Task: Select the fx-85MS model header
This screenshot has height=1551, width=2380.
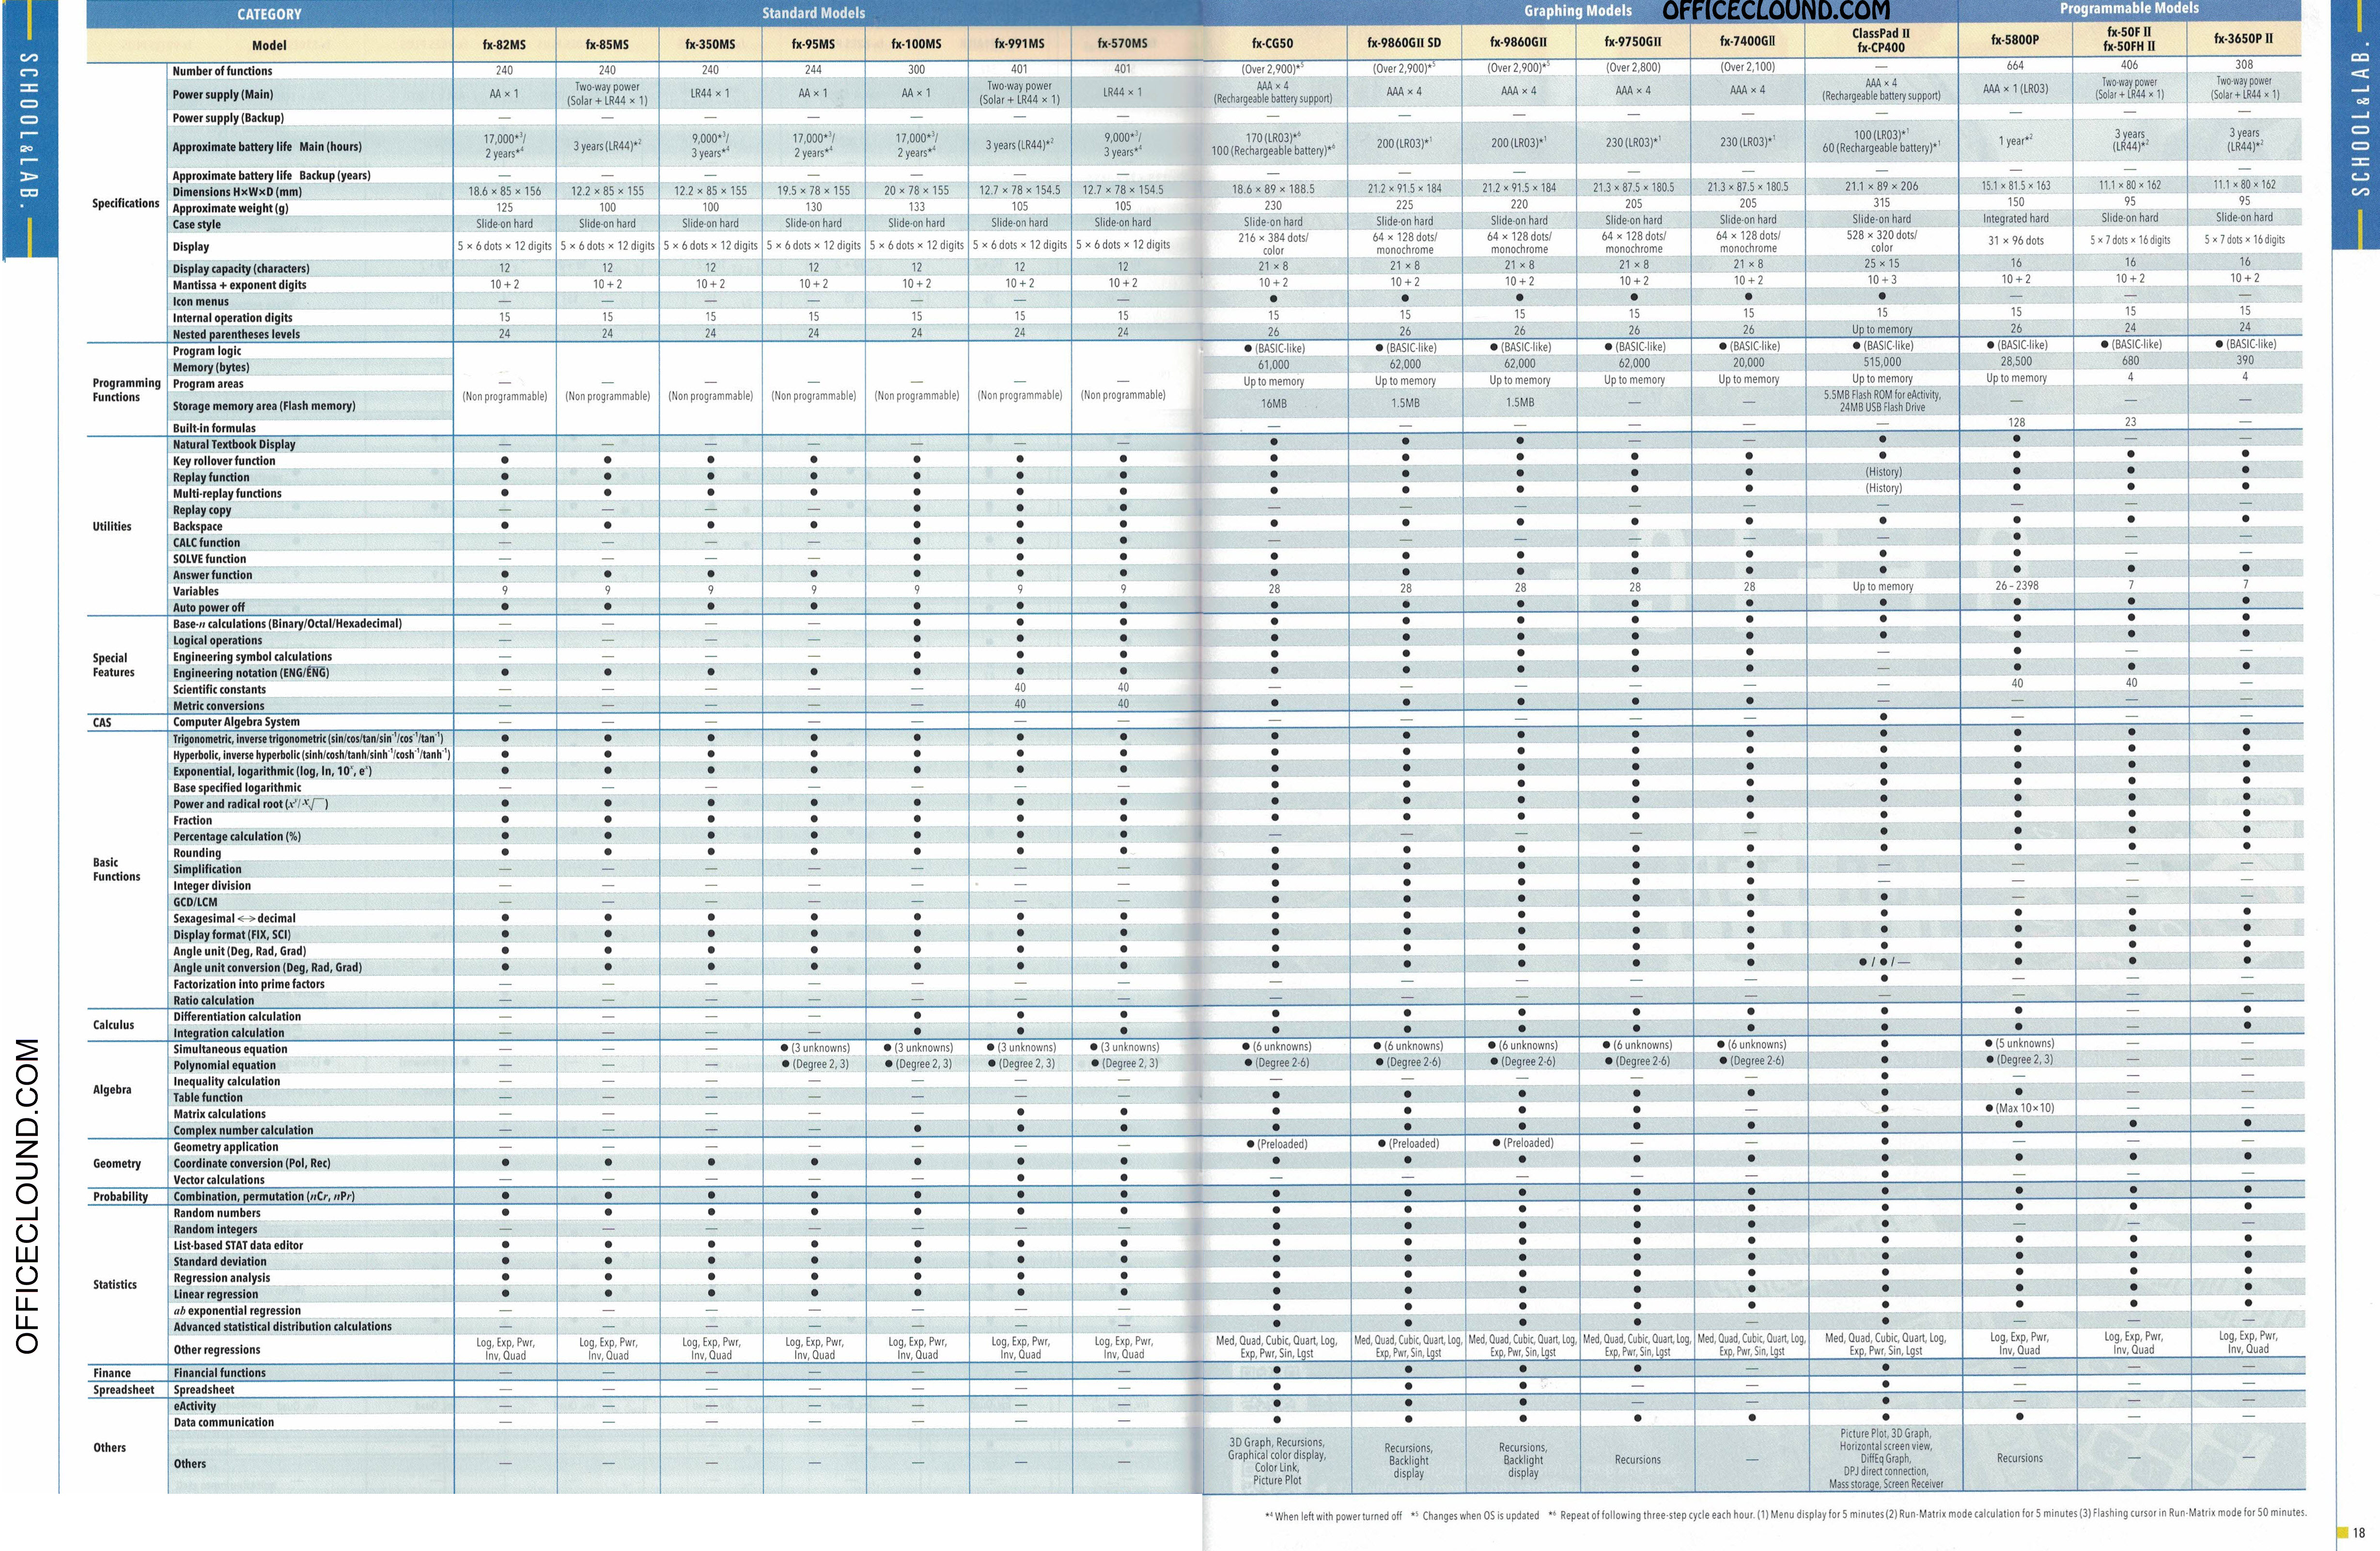Action: coord(607,44)
